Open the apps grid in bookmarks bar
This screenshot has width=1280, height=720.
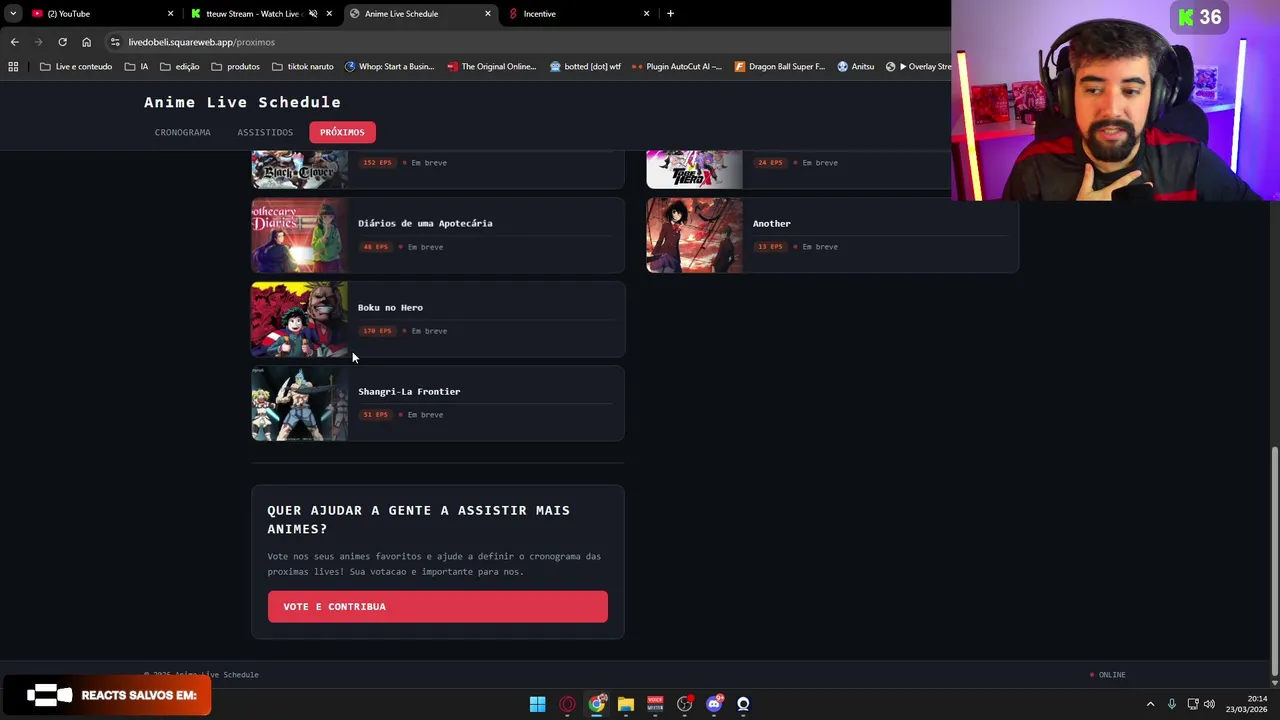(13, 67)
